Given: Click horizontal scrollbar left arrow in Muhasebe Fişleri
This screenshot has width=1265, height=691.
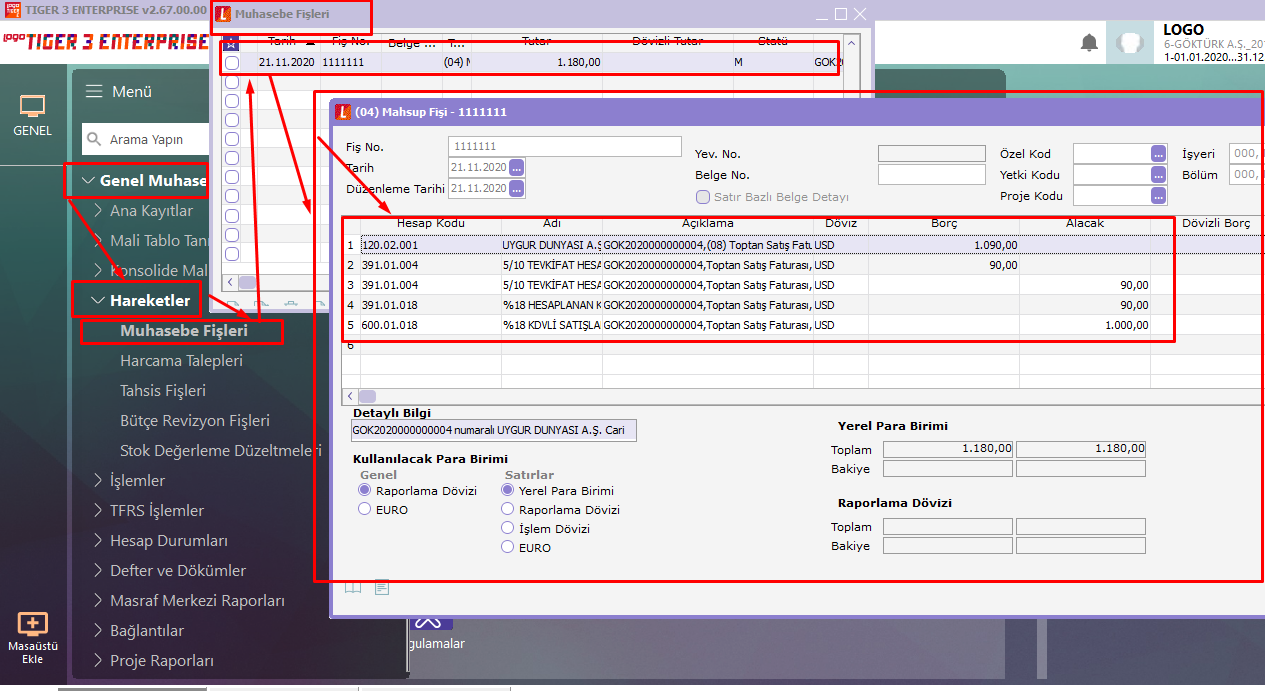Looking at the screenshot, I should coord(231,283).
